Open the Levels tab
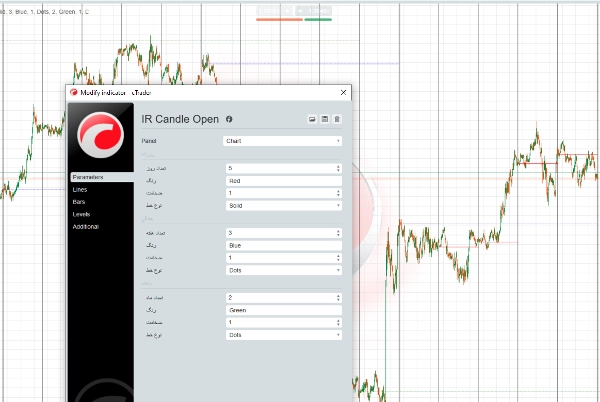Viewport: 600px width, 402px height. tap(82, 214)
